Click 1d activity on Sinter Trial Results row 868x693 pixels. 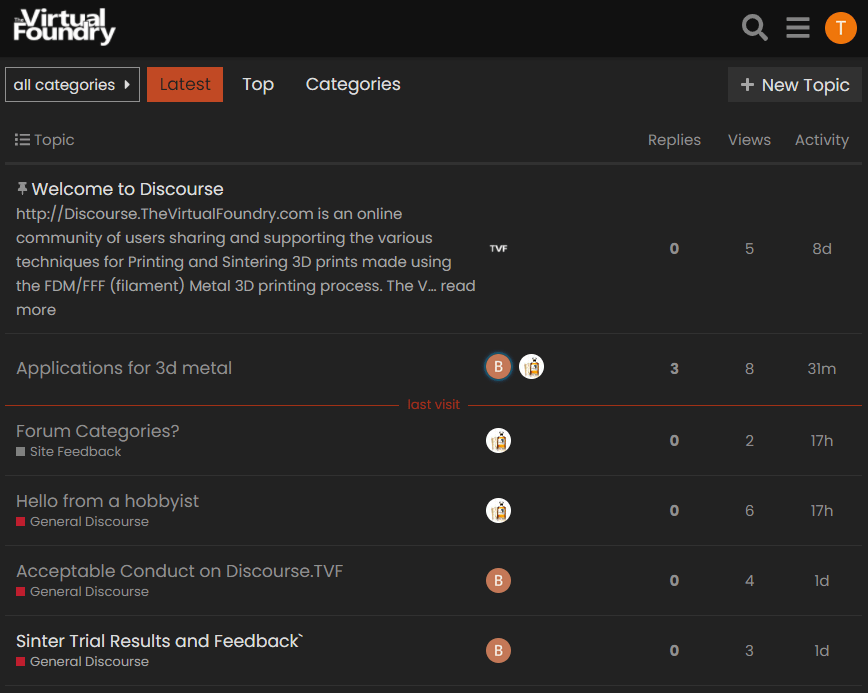tap(822, 650)
